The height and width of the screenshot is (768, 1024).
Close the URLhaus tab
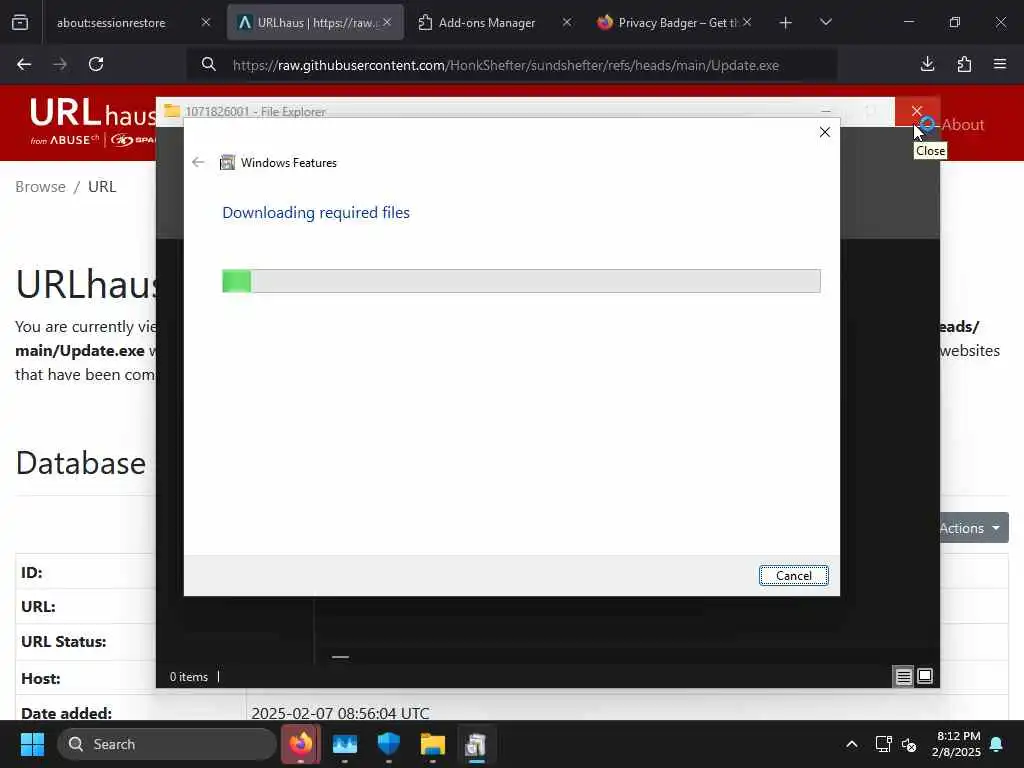coord(387,22)
